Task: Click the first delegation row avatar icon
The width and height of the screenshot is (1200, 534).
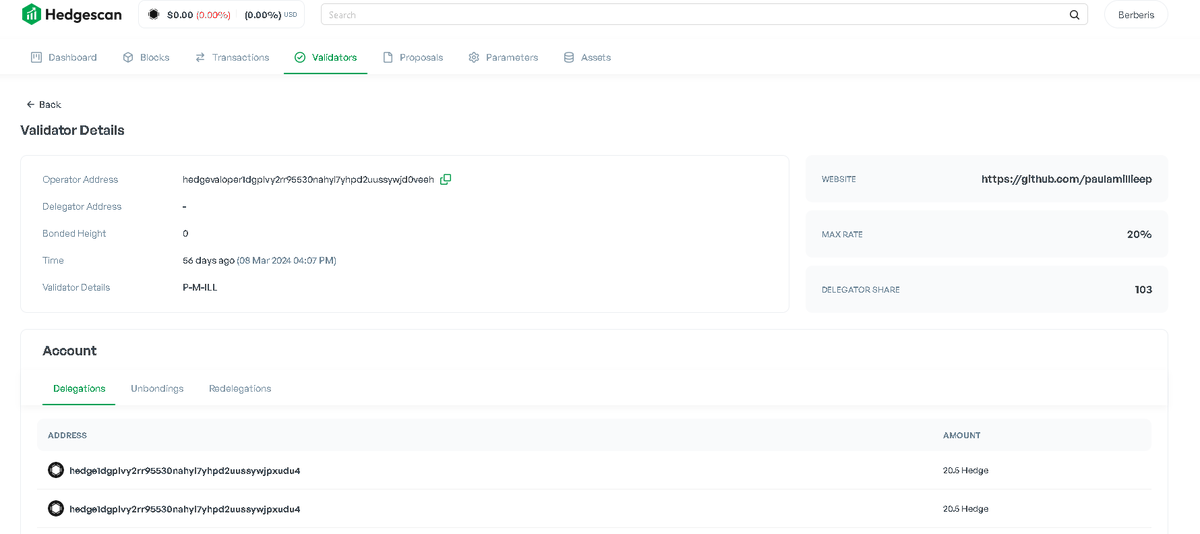Action: (x=56, y=470)
